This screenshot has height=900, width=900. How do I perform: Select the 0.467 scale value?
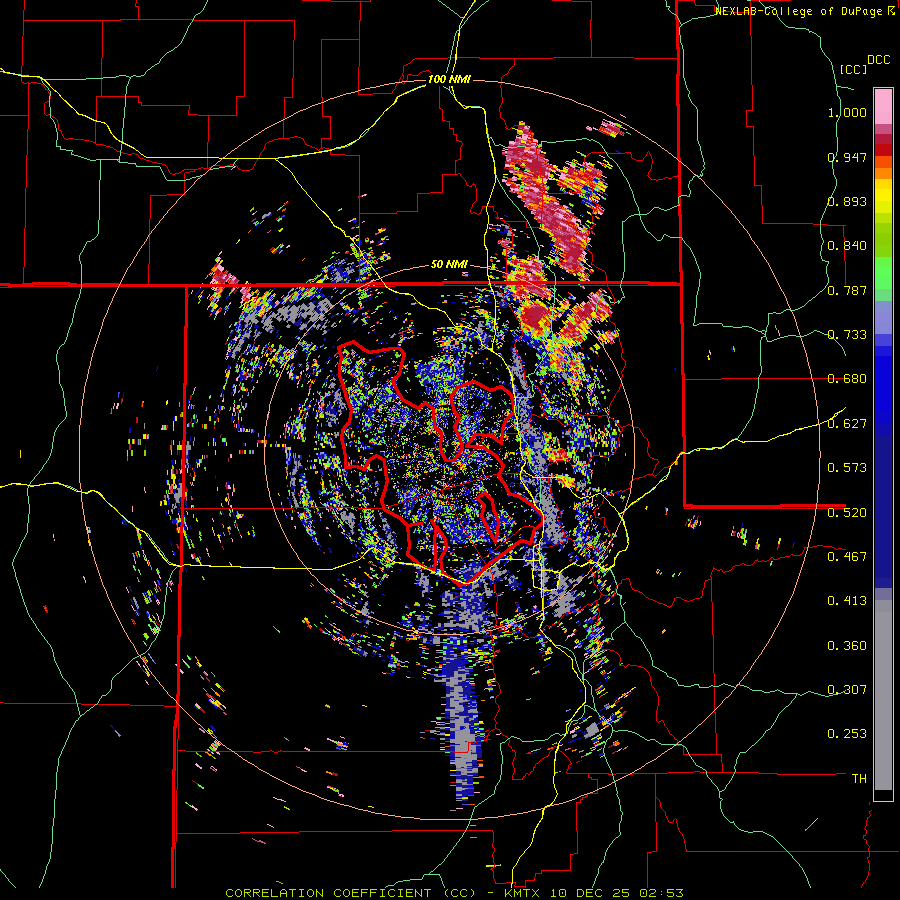(847, 556)
